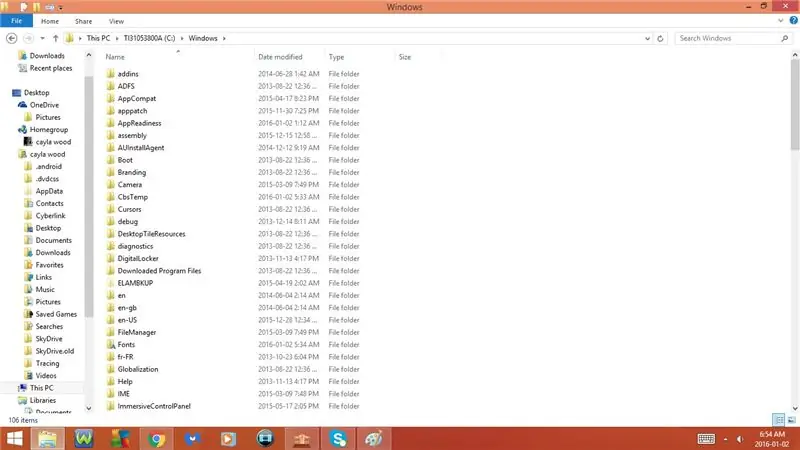
Task: Click the Videos folder icon in tree
Action: coord(29,376)
